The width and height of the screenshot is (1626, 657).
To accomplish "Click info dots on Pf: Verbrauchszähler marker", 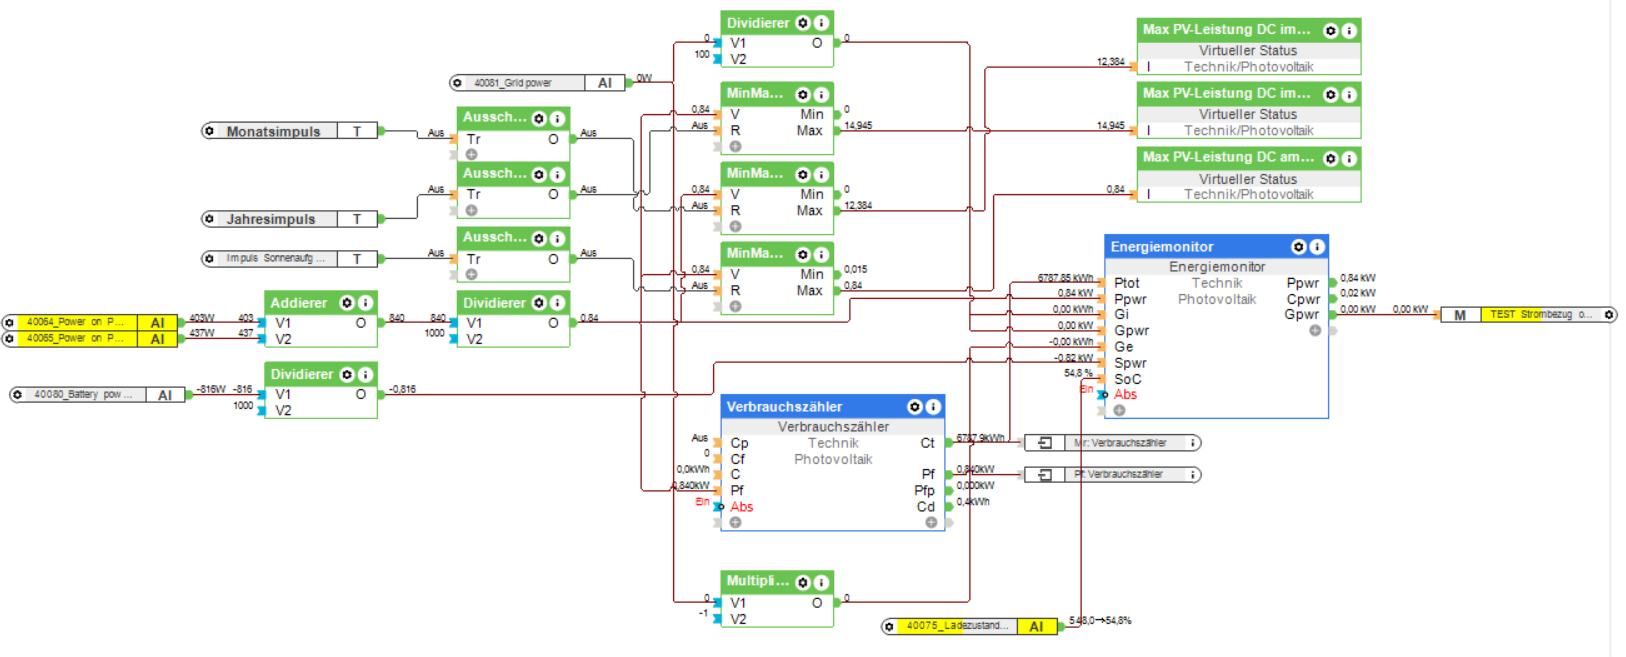I will (1193, 475).
